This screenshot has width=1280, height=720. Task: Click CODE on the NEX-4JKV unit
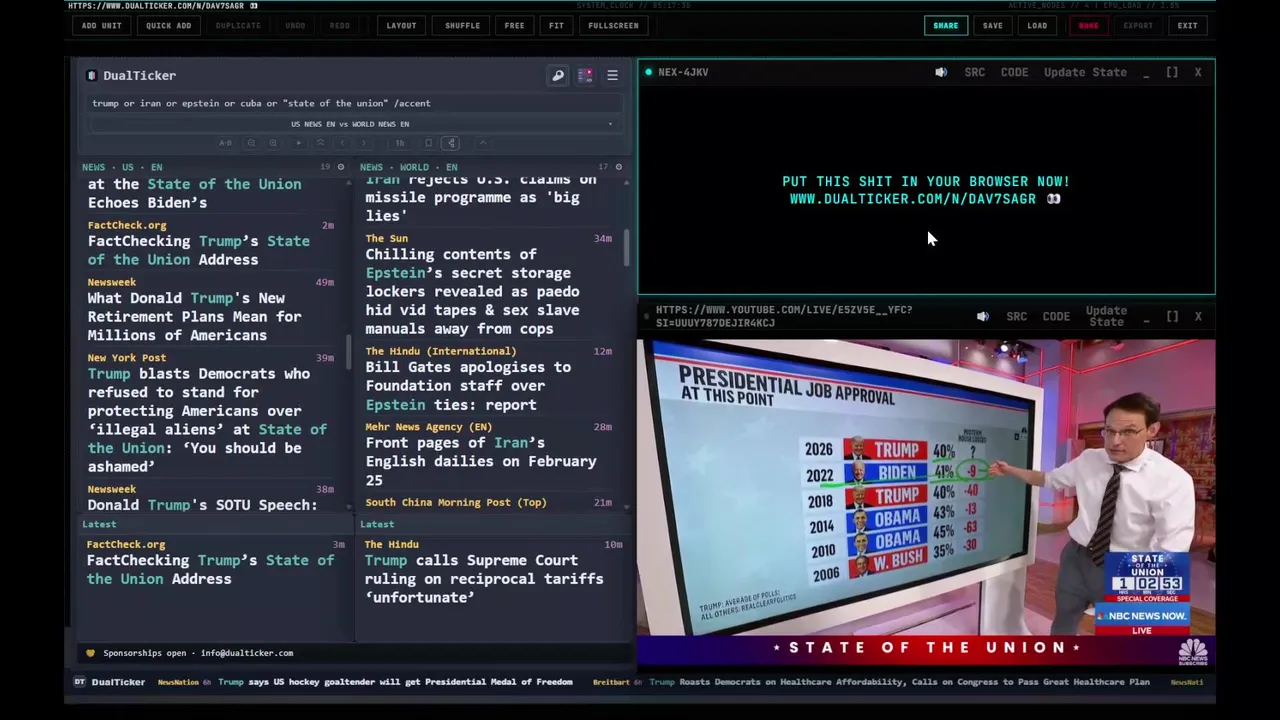click(1014, 72)
